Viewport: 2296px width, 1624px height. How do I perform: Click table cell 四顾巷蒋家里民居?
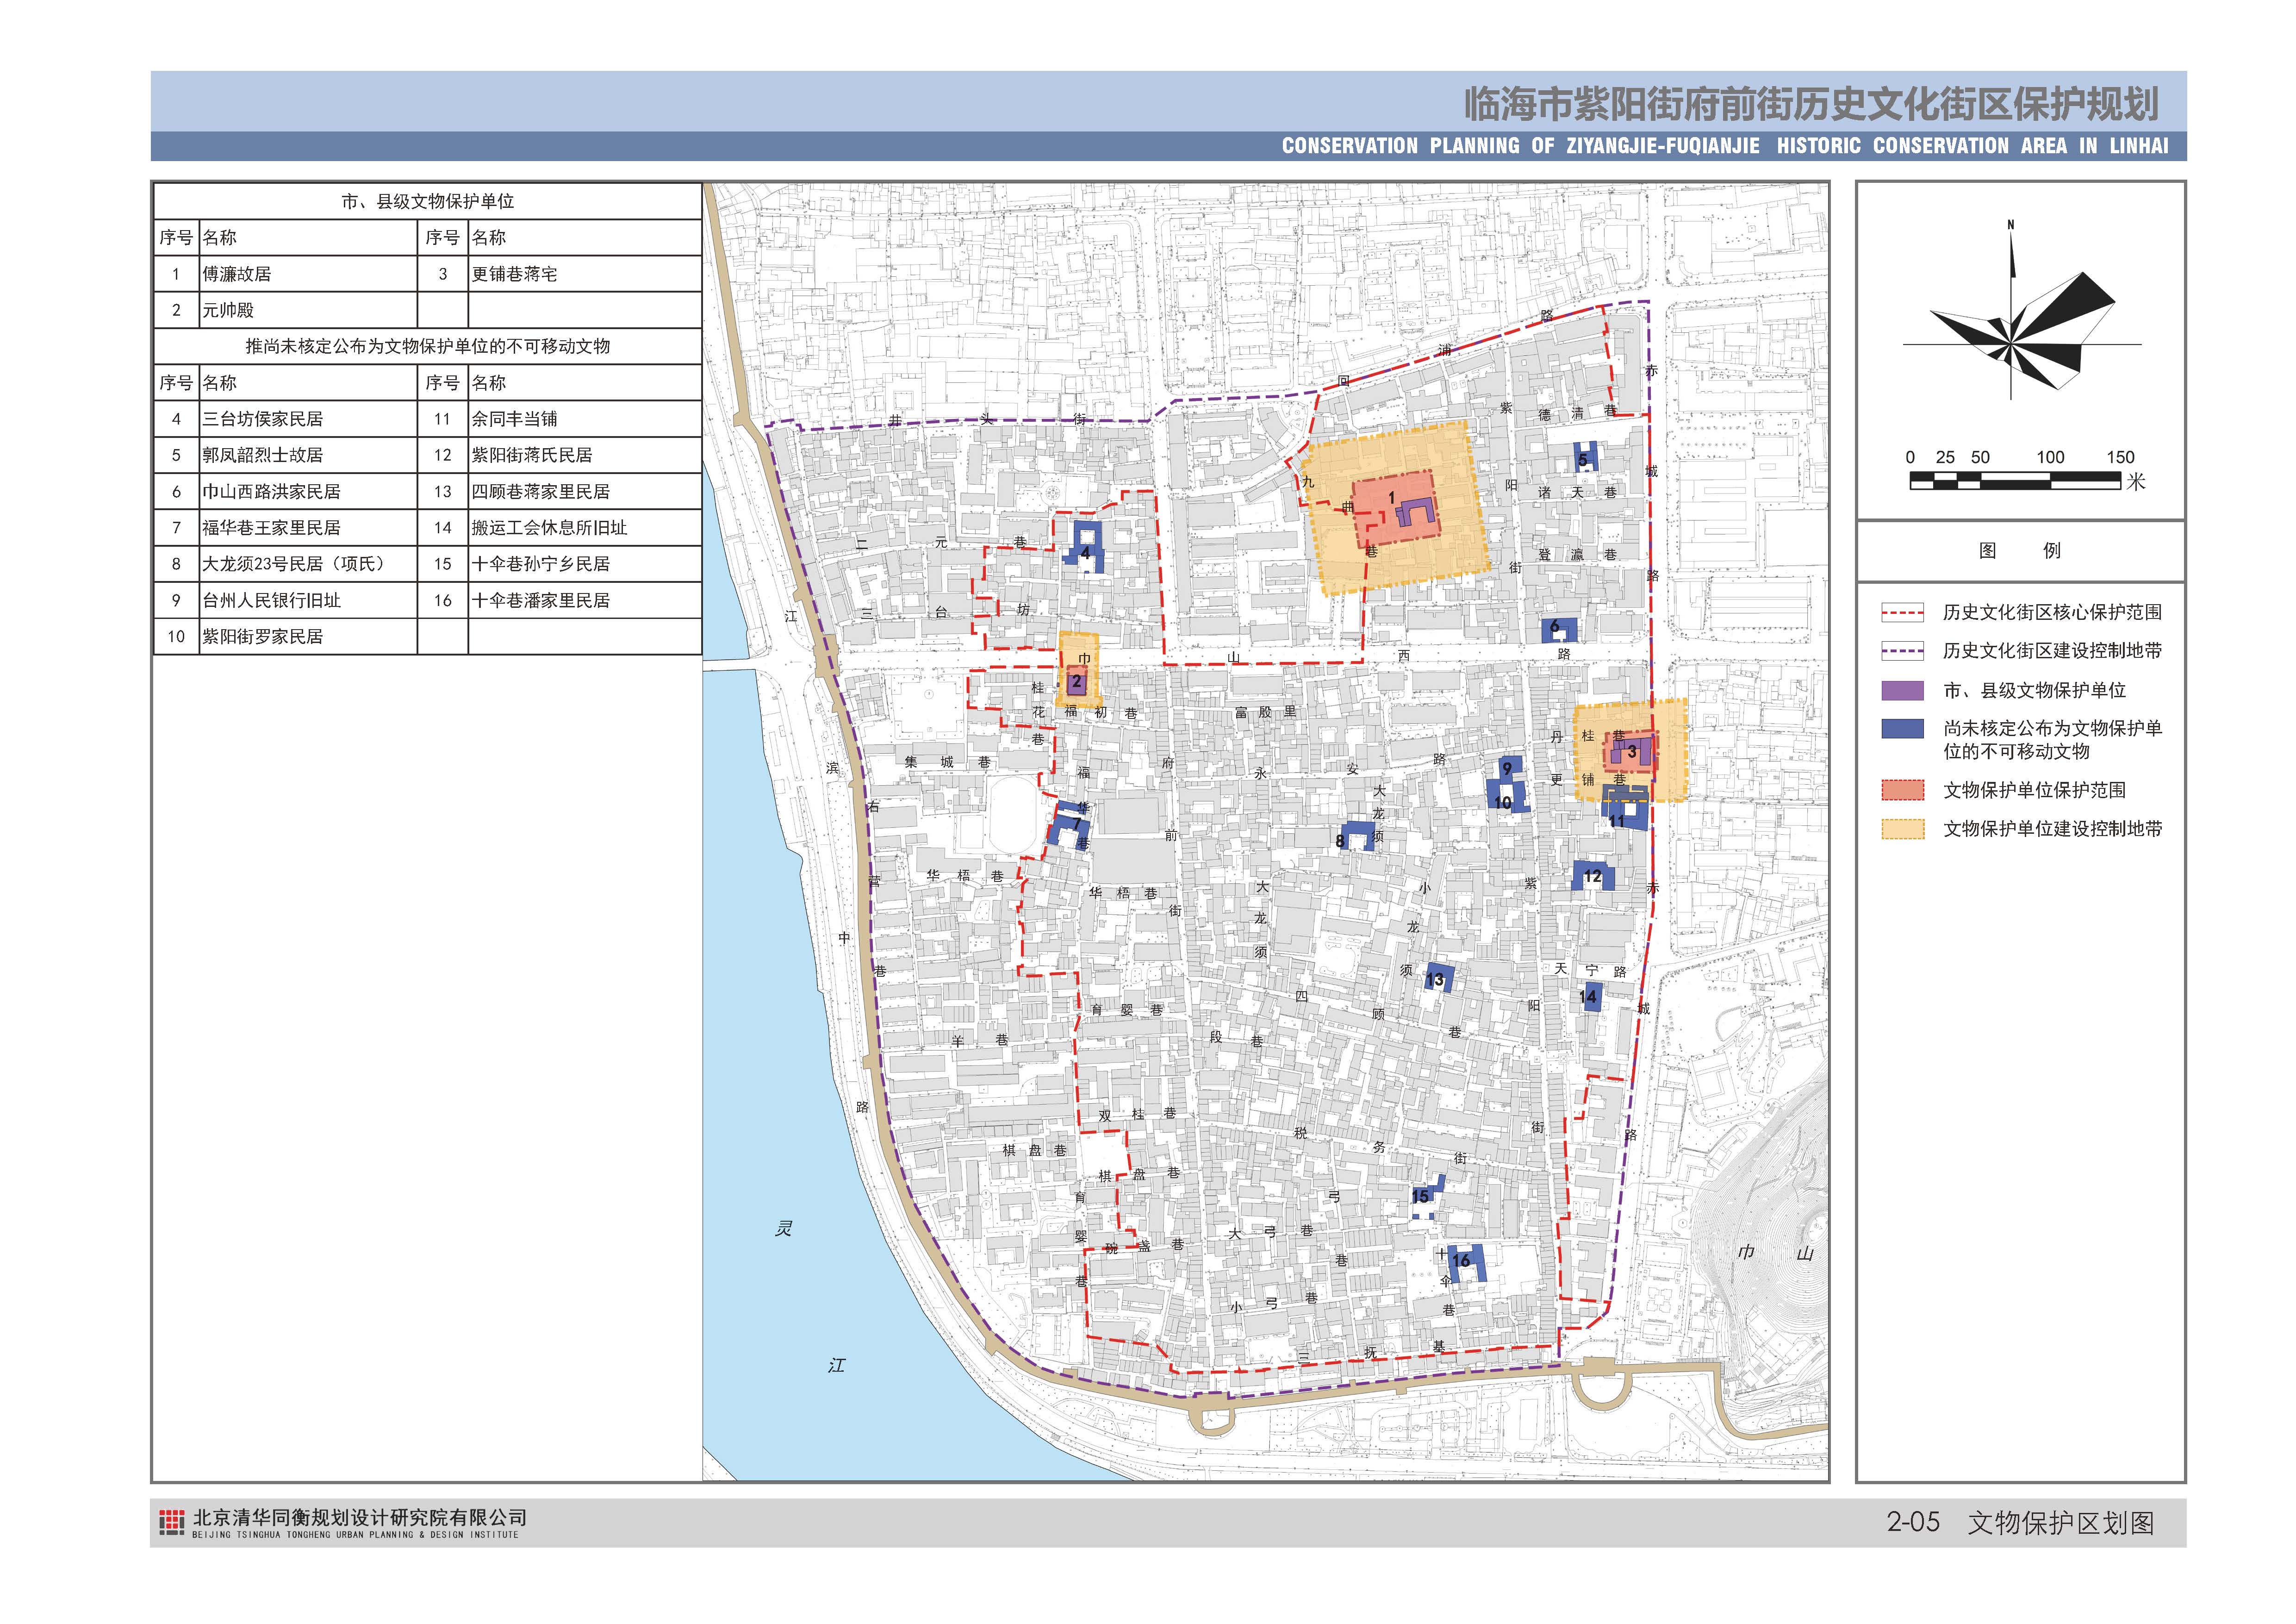(x=541, y=491)
